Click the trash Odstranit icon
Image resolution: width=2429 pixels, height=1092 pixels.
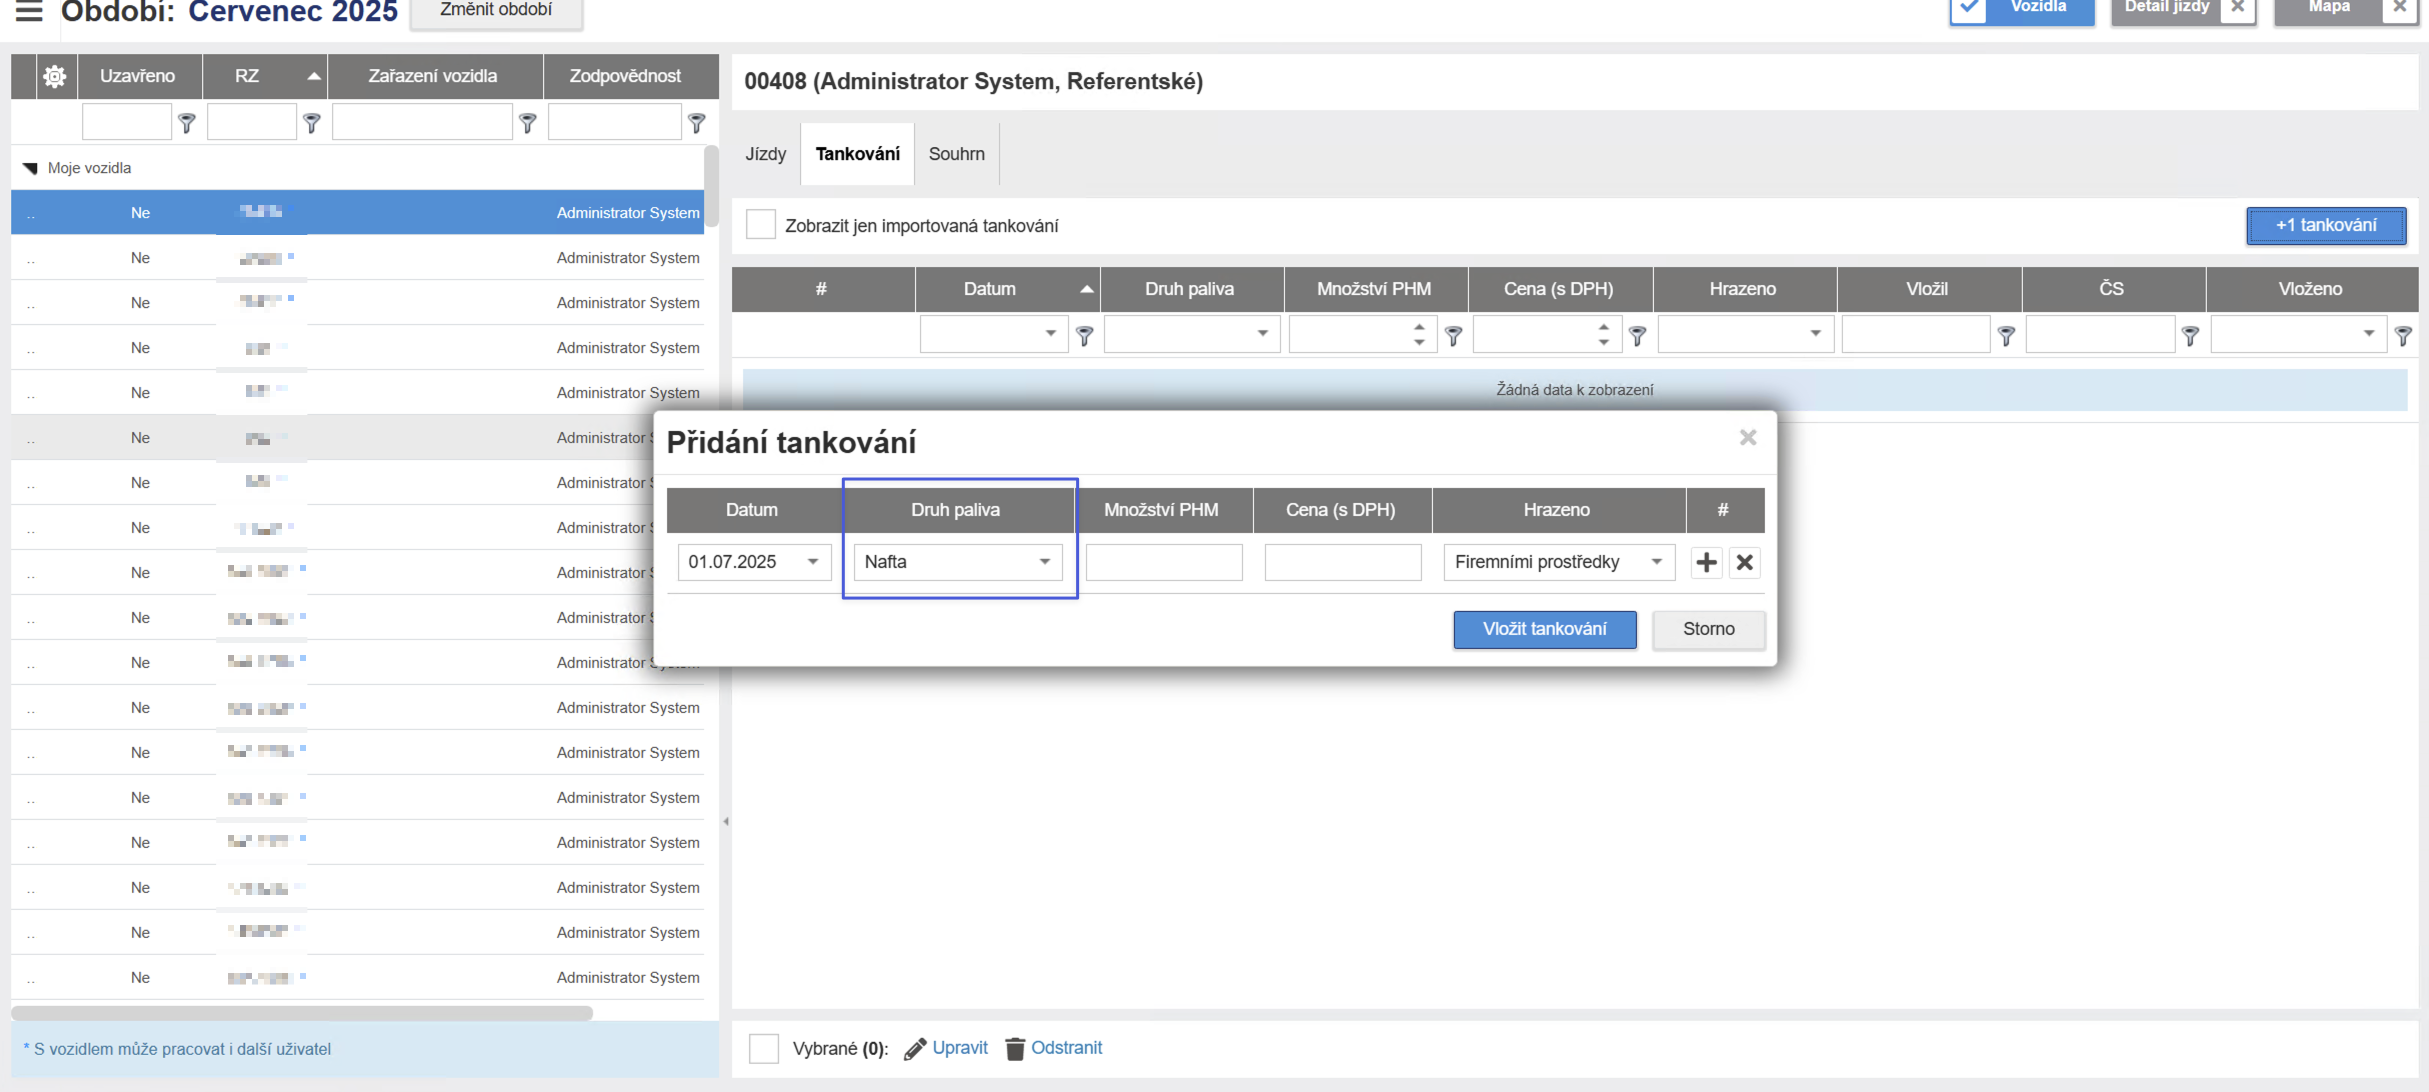point(1014,1048)
